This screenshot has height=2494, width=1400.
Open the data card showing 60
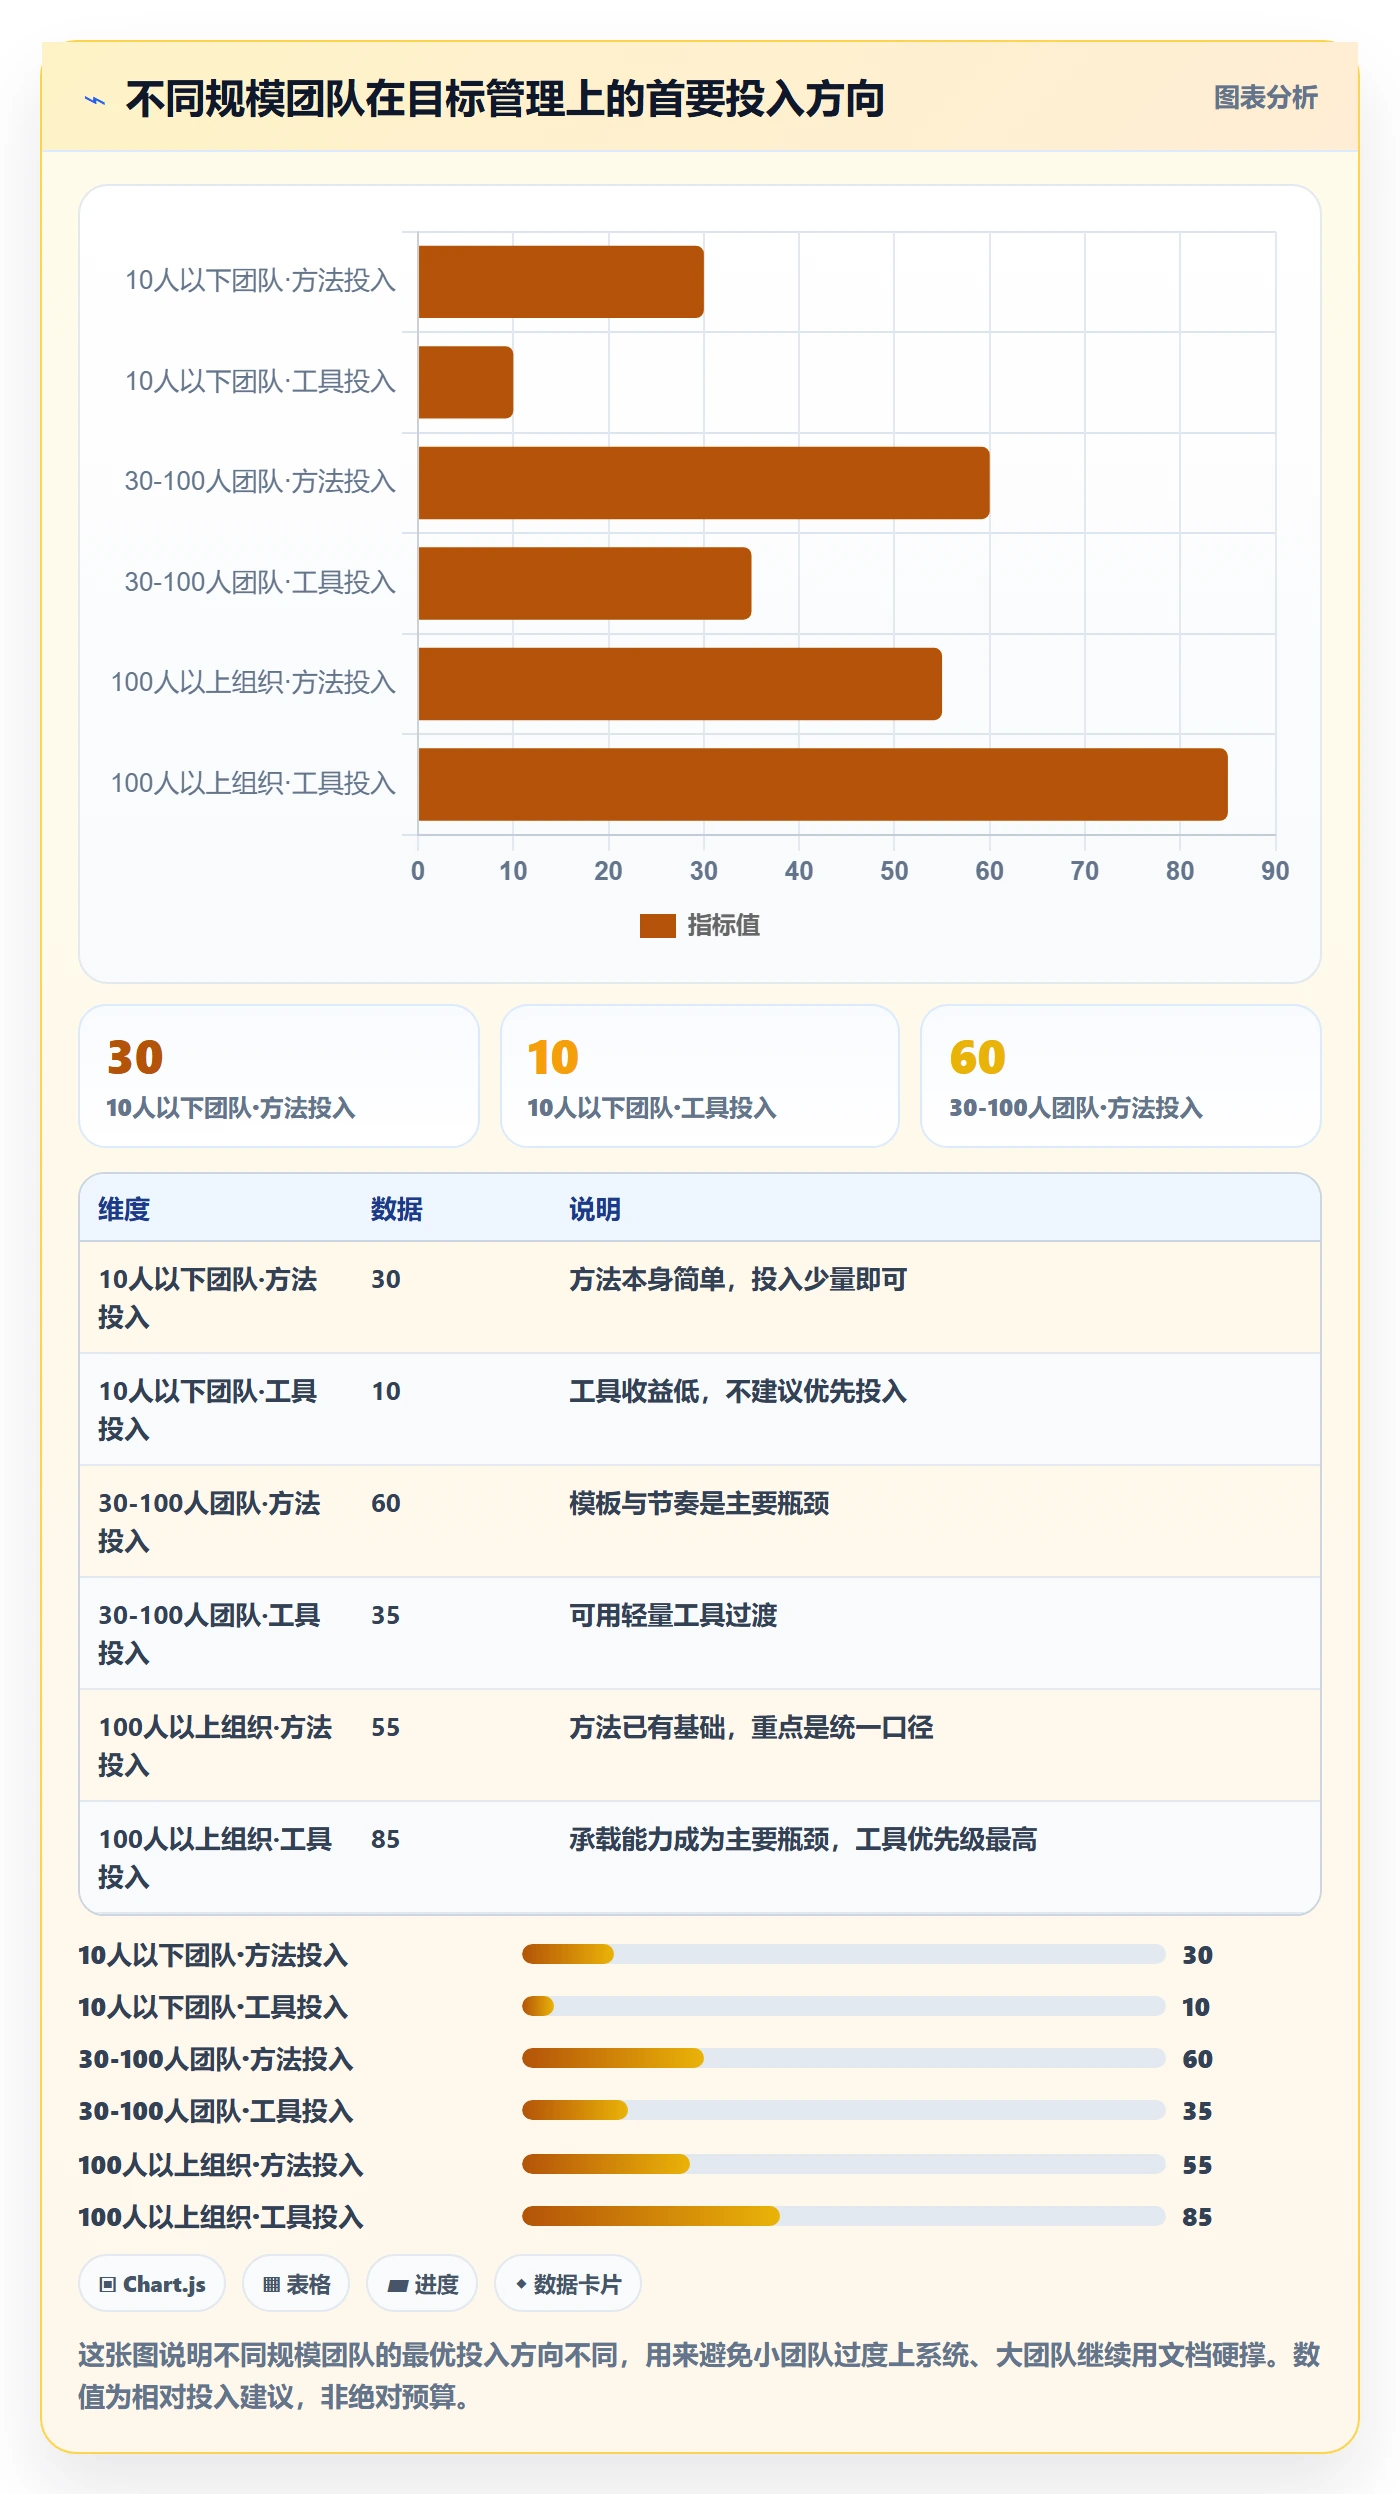pyautogui.click(x=1121, y=1076)
